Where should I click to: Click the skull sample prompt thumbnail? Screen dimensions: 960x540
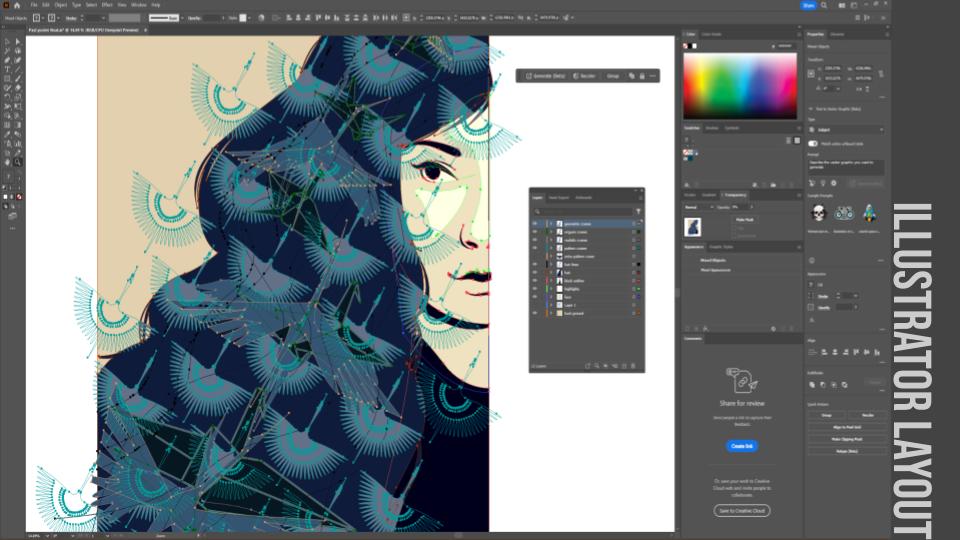click(x=818, y=212)
